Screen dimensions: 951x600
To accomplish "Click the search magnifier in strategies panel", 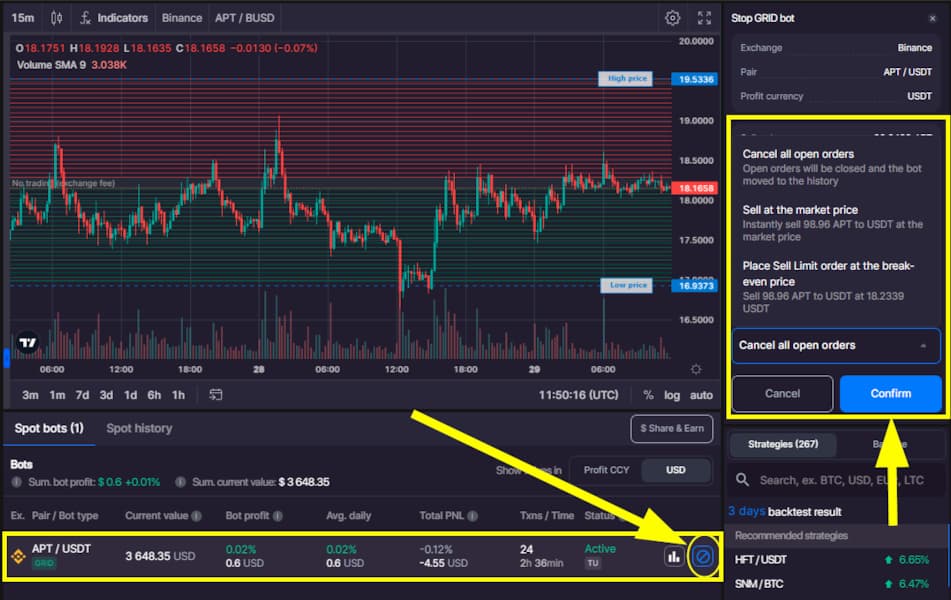I will pyautogui.click(x=741, y=480).
